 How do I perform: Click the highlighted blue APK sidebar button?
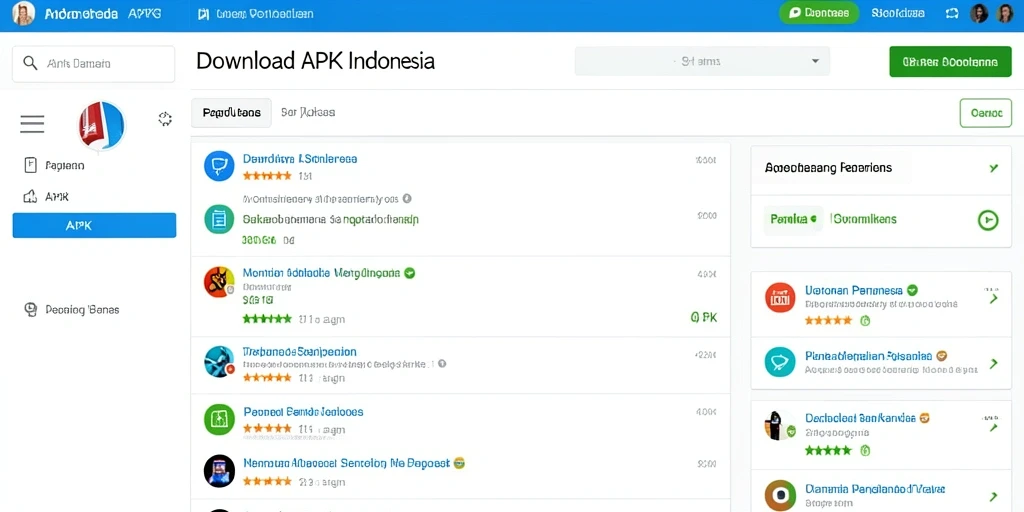click(x=94, y=225)
